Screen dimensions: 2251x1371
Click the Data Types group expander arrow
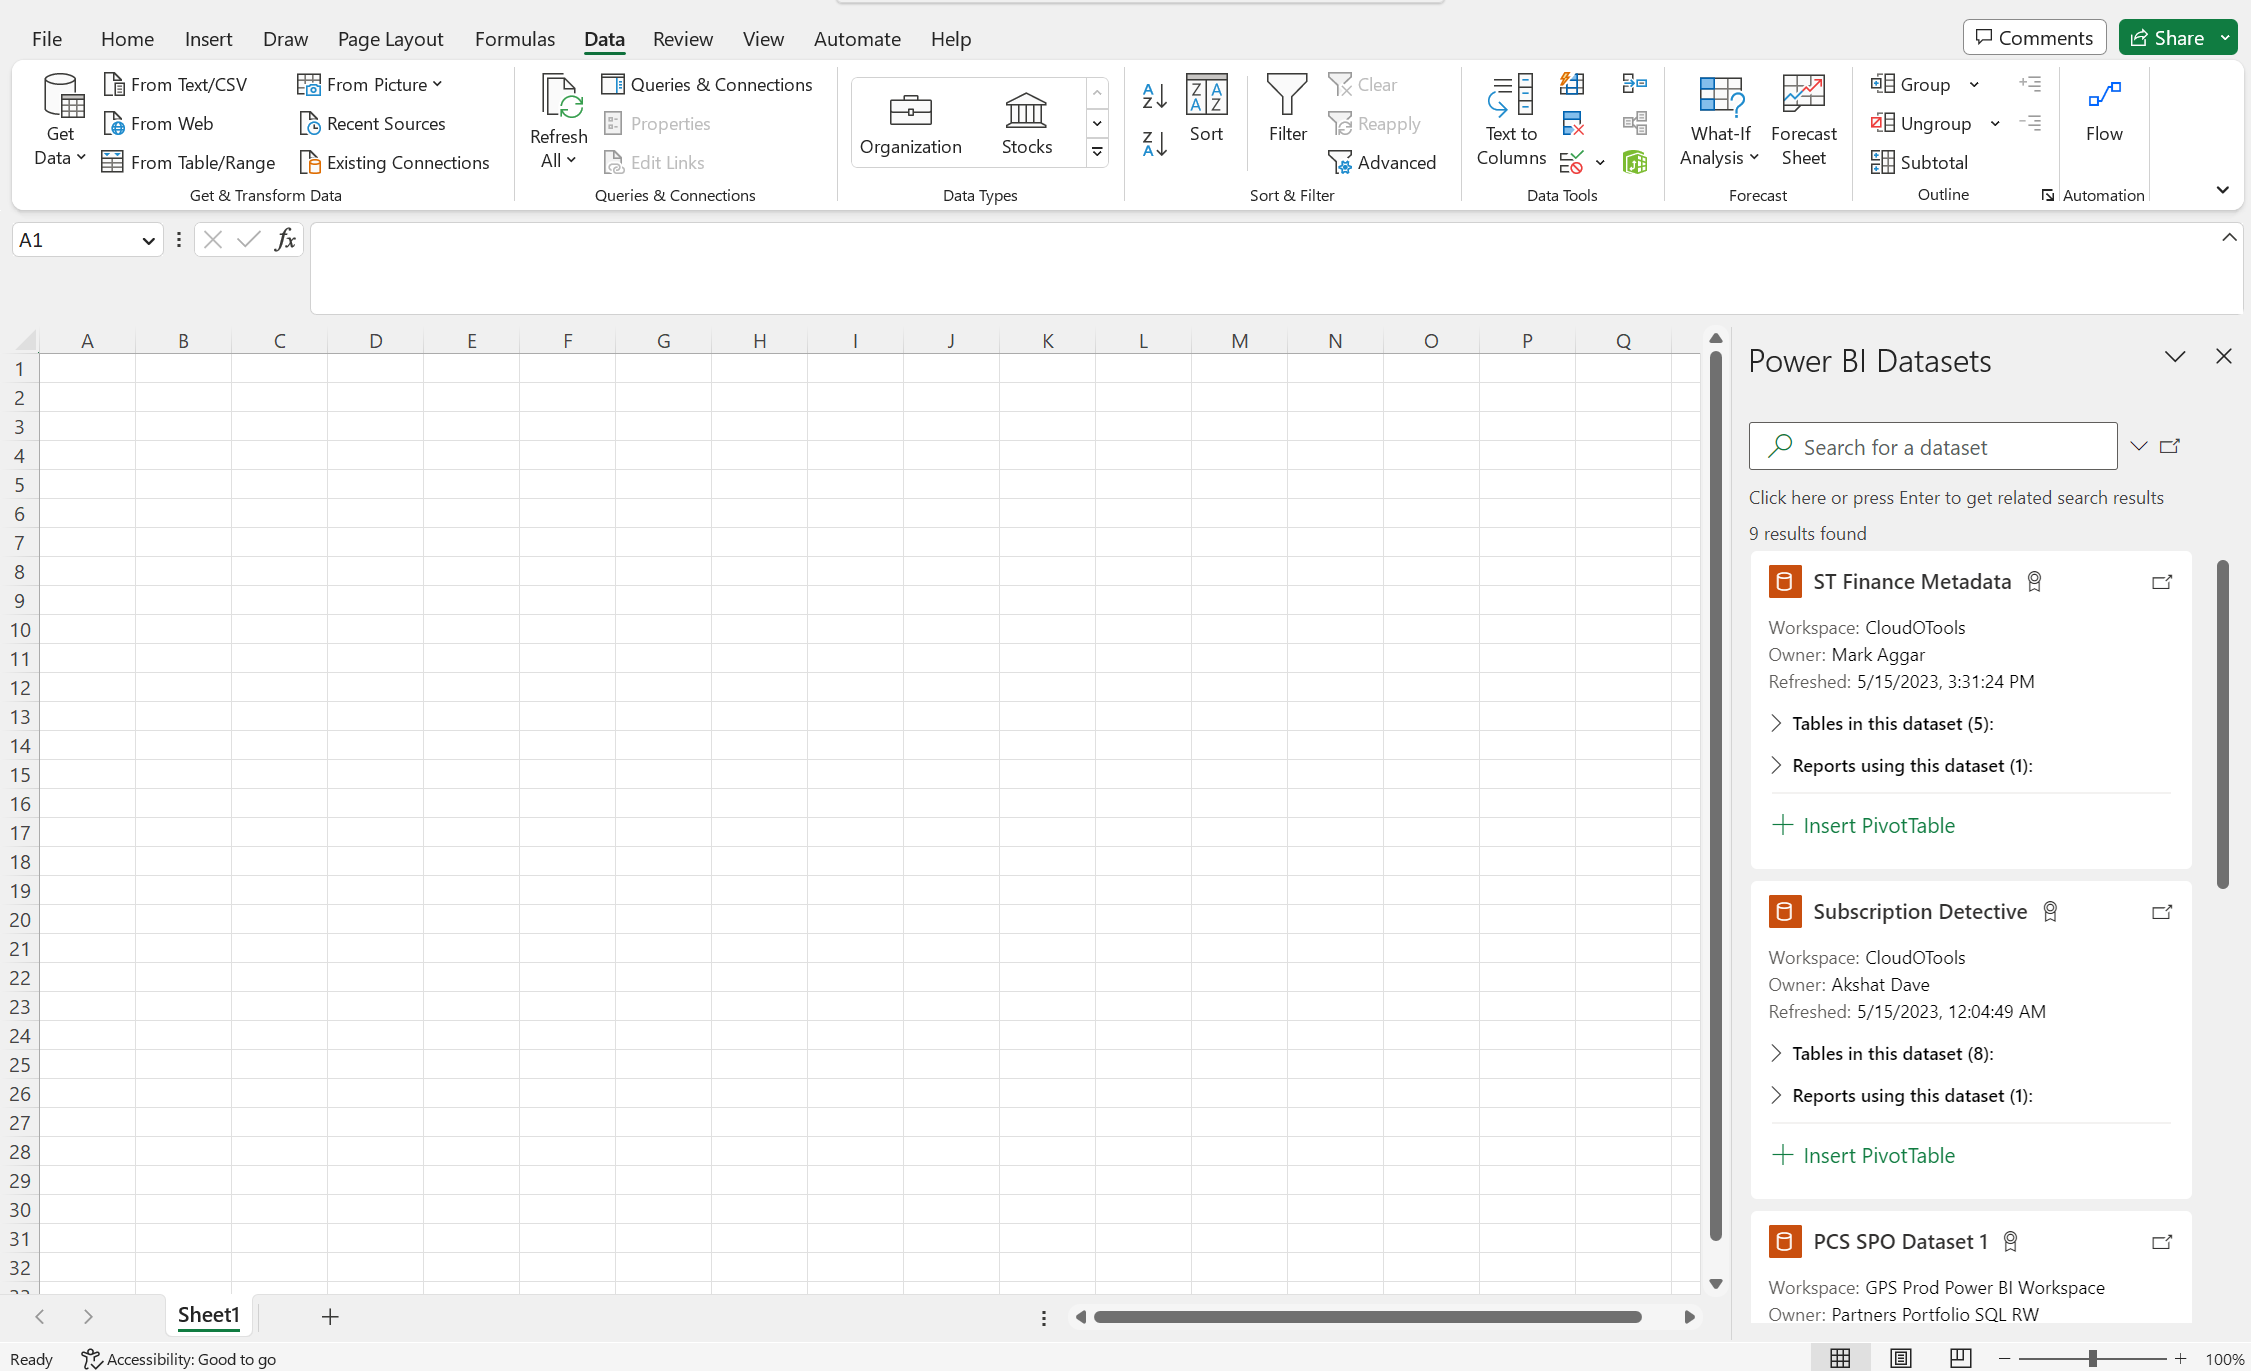[x=1097, y=156]
